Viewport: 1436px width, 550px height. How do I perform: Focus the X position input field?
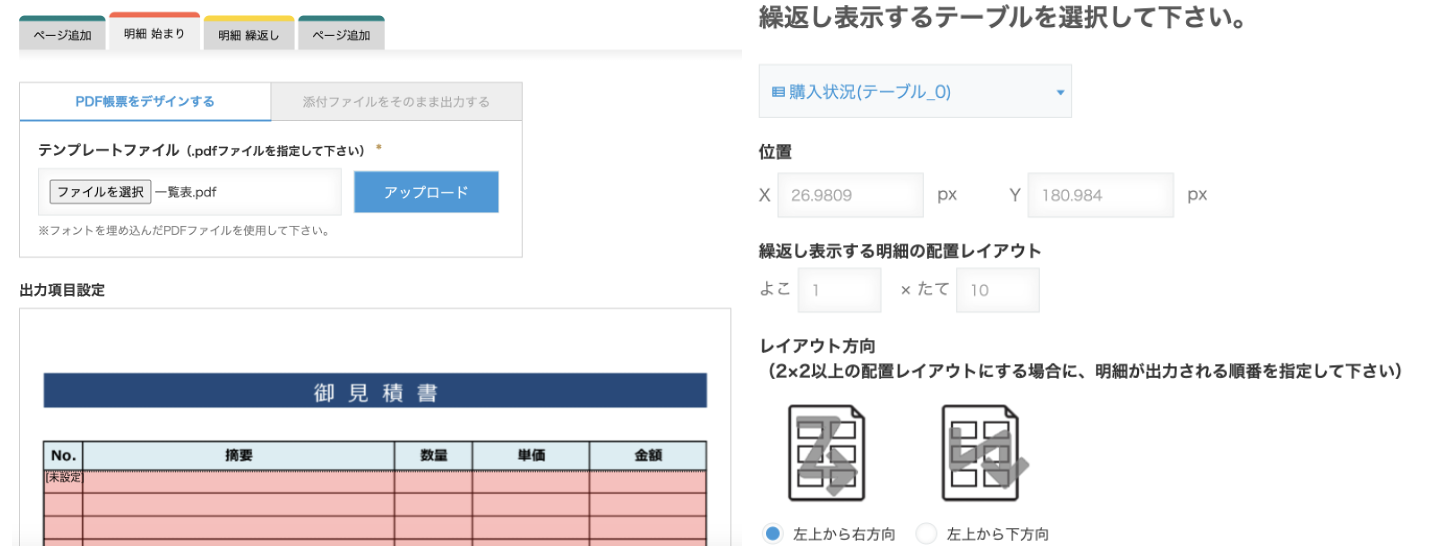851,195
